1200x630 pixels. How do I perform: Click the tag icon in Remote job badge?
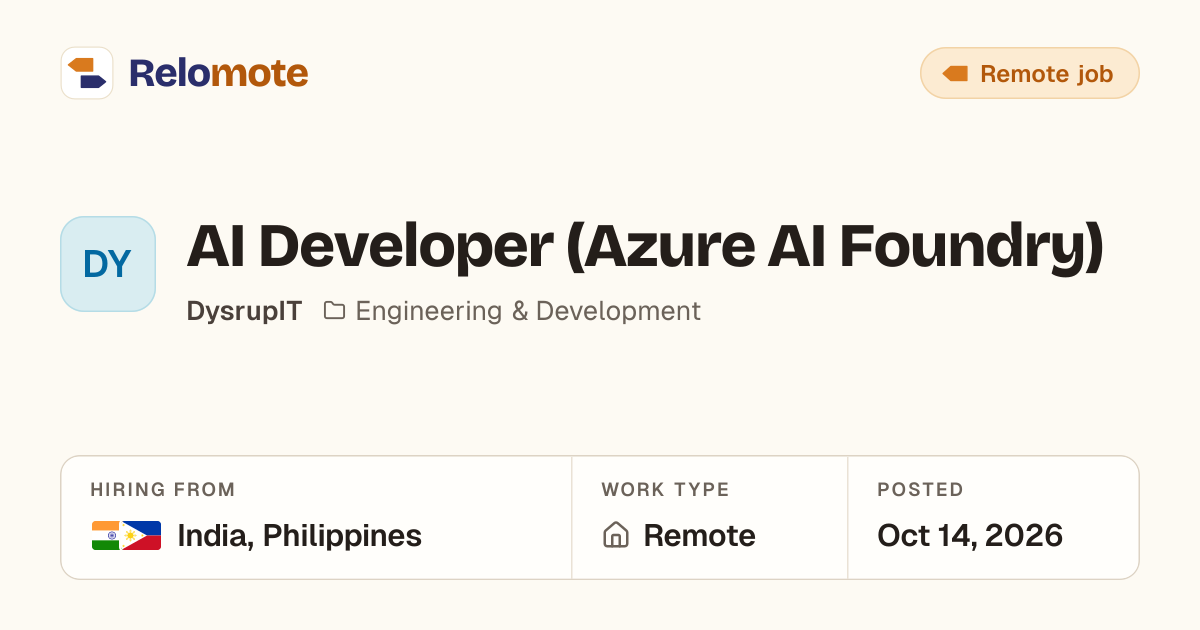point(955,74)
